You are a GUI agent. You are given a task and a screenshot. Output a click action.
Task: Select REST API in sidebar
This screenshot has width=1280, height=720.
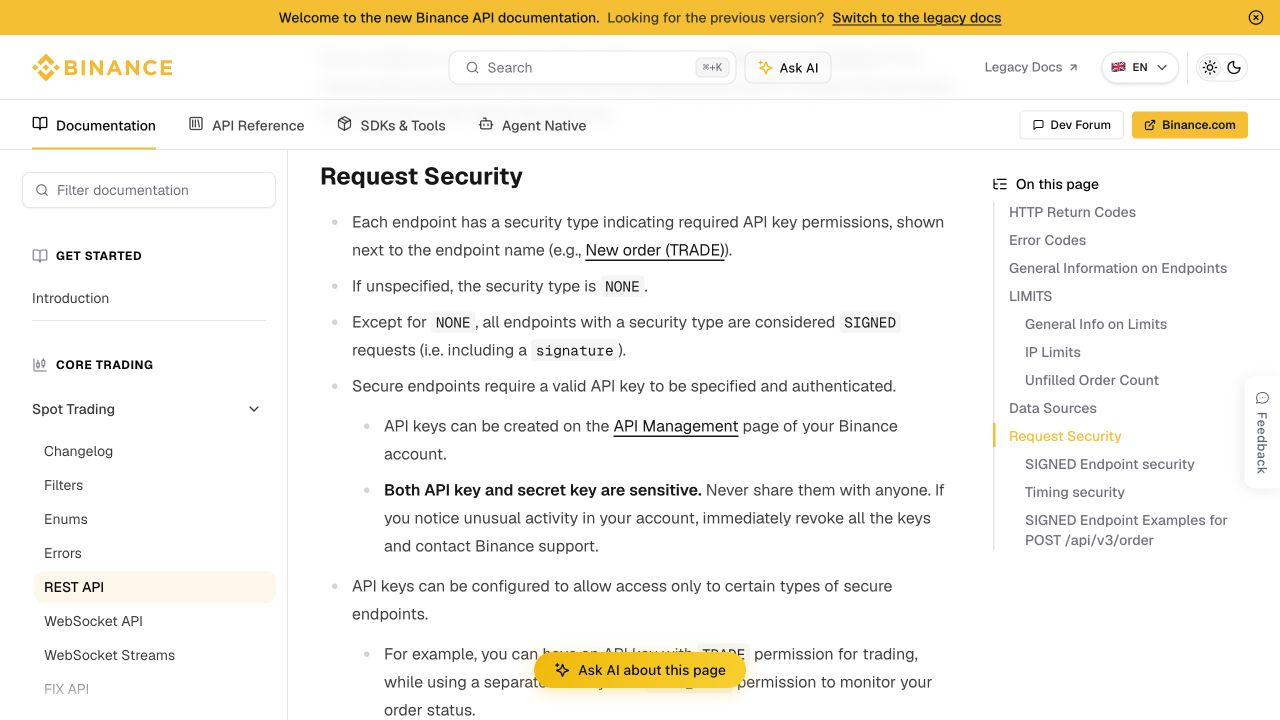point(155,587)
